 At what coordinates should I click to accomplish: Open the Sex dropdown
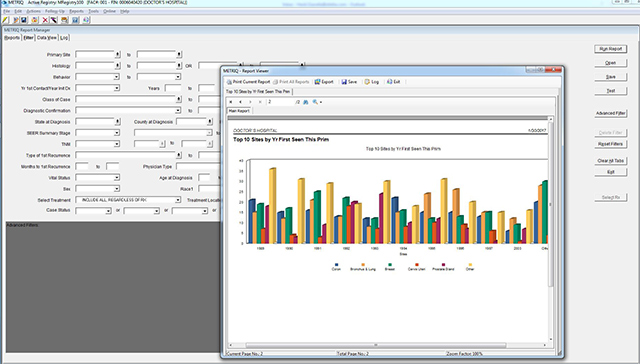tap(117, 189)
